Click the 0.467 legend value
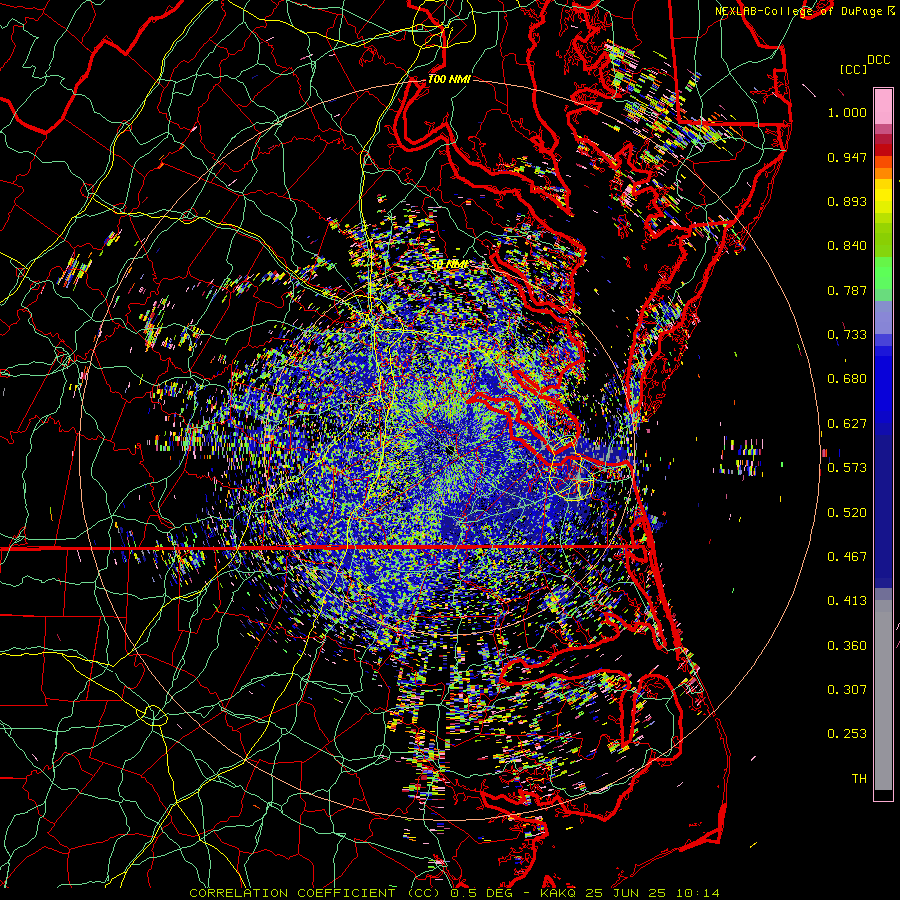Viewport: 900px width, 900px height. pyautogui.click(x=847, y=557)
